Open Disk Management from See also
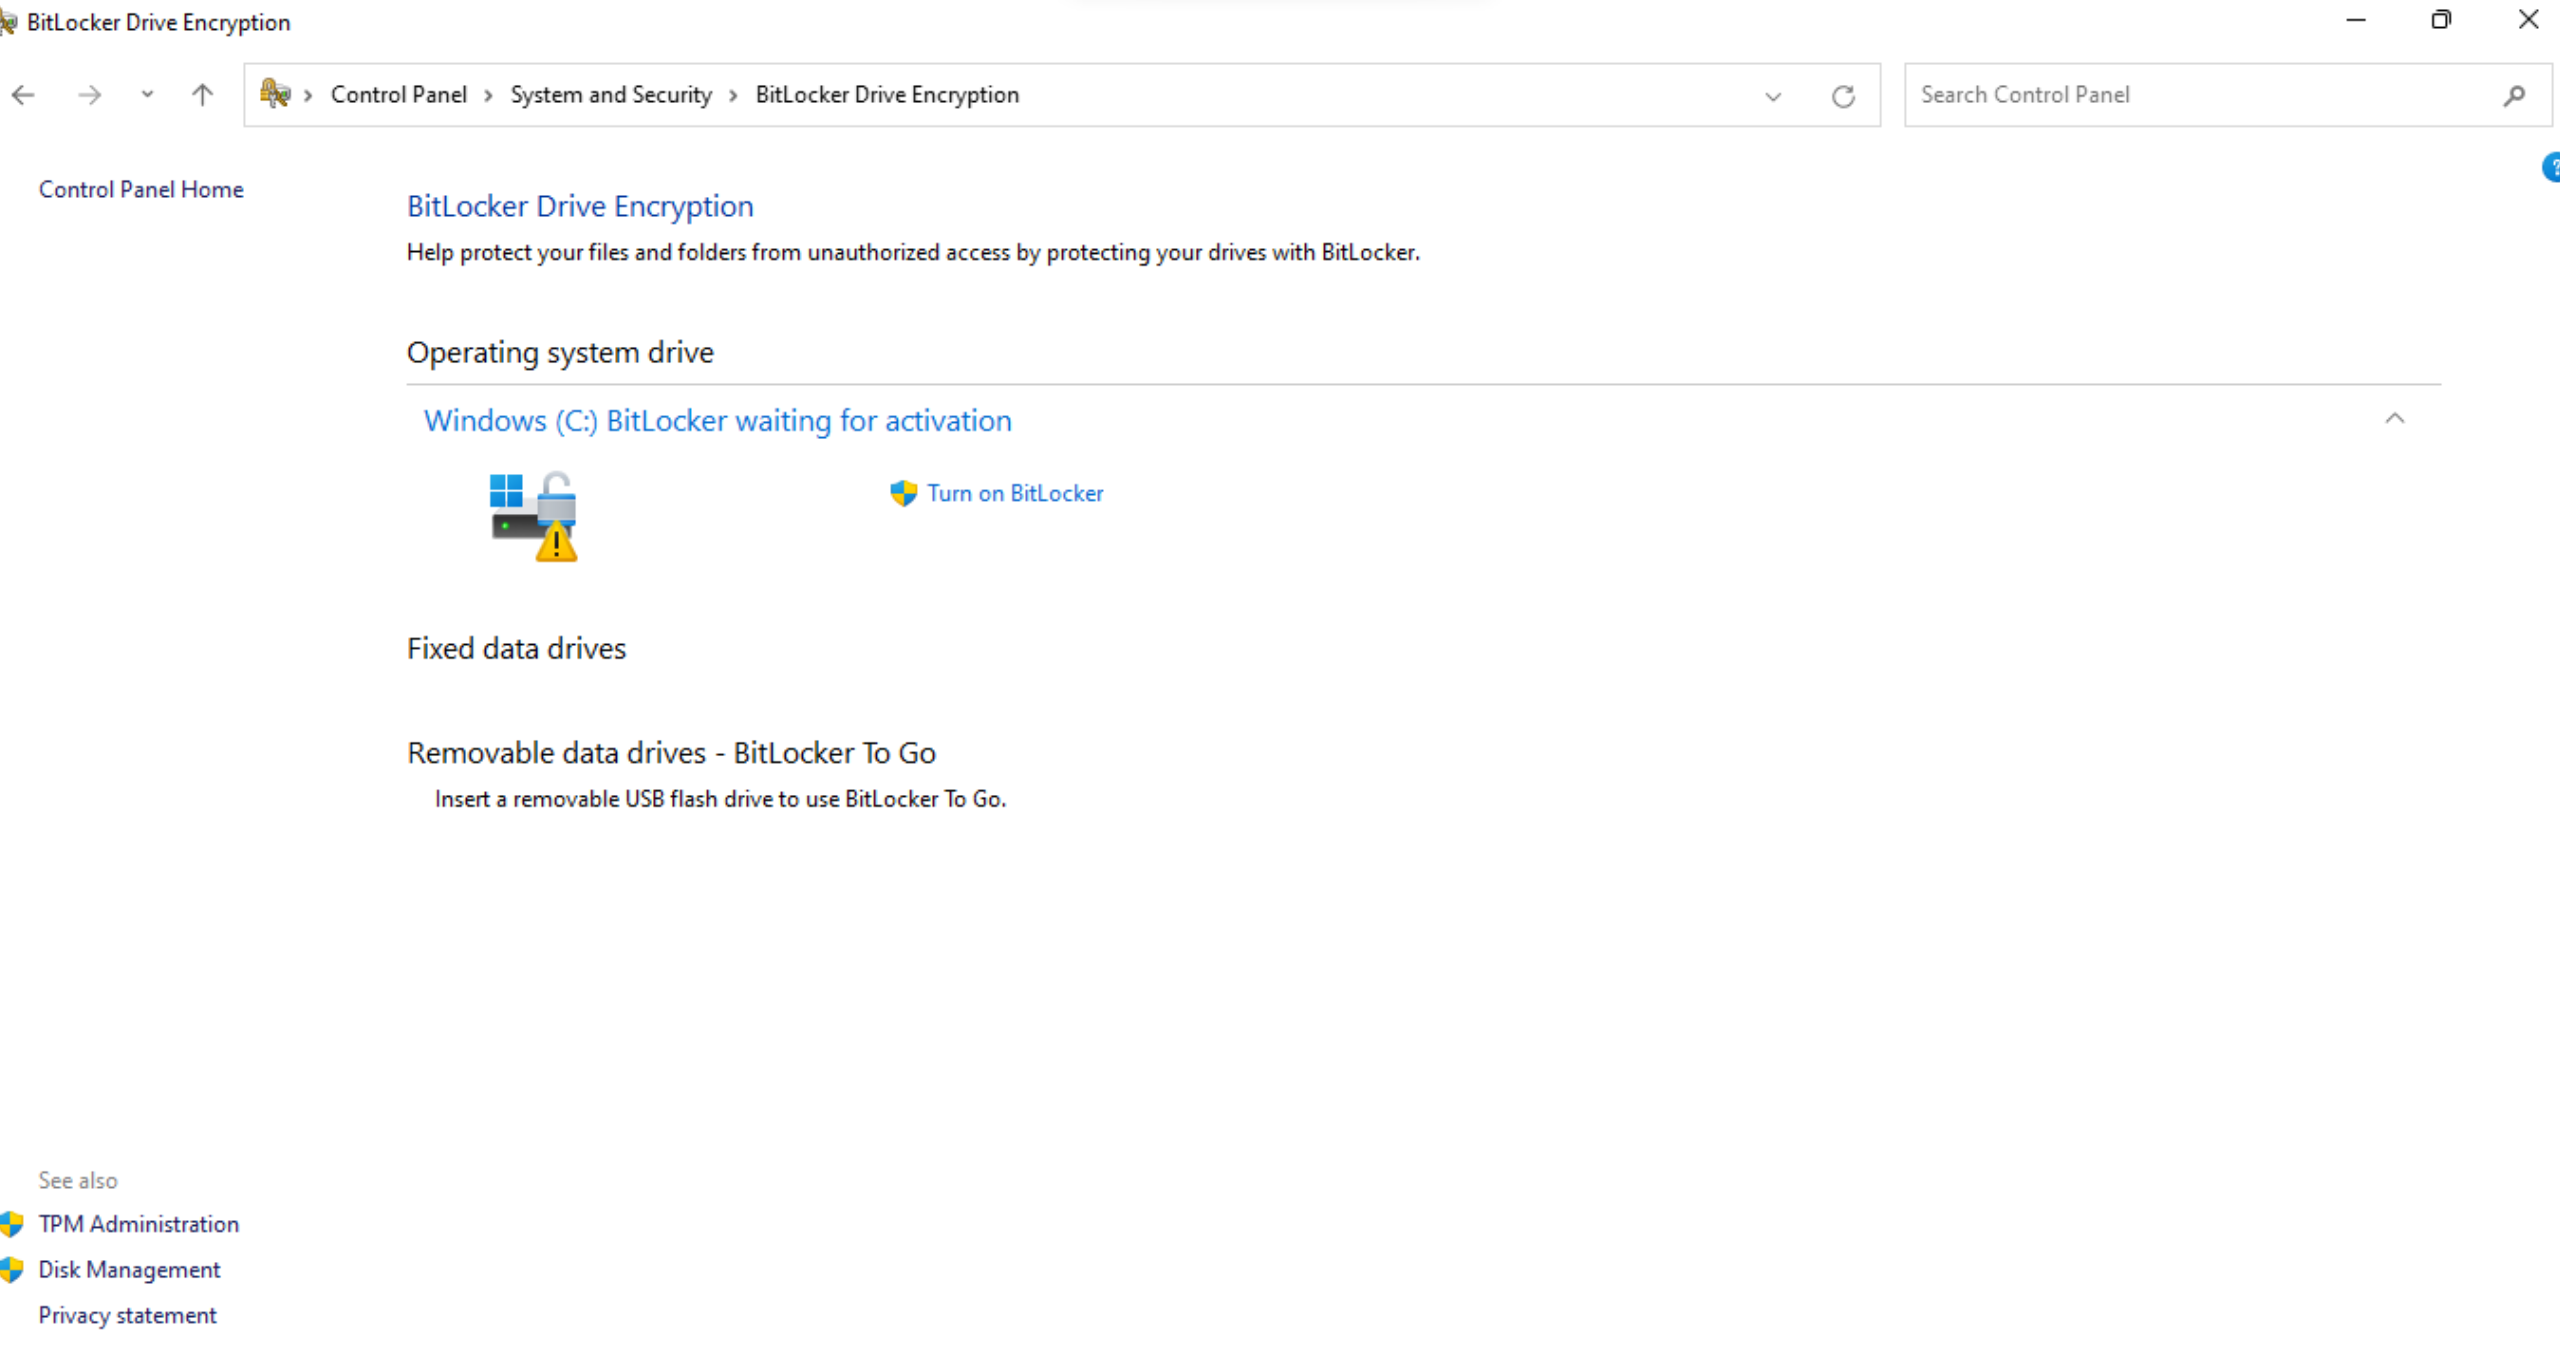 pyautogui.click(x=129, y=1269)
